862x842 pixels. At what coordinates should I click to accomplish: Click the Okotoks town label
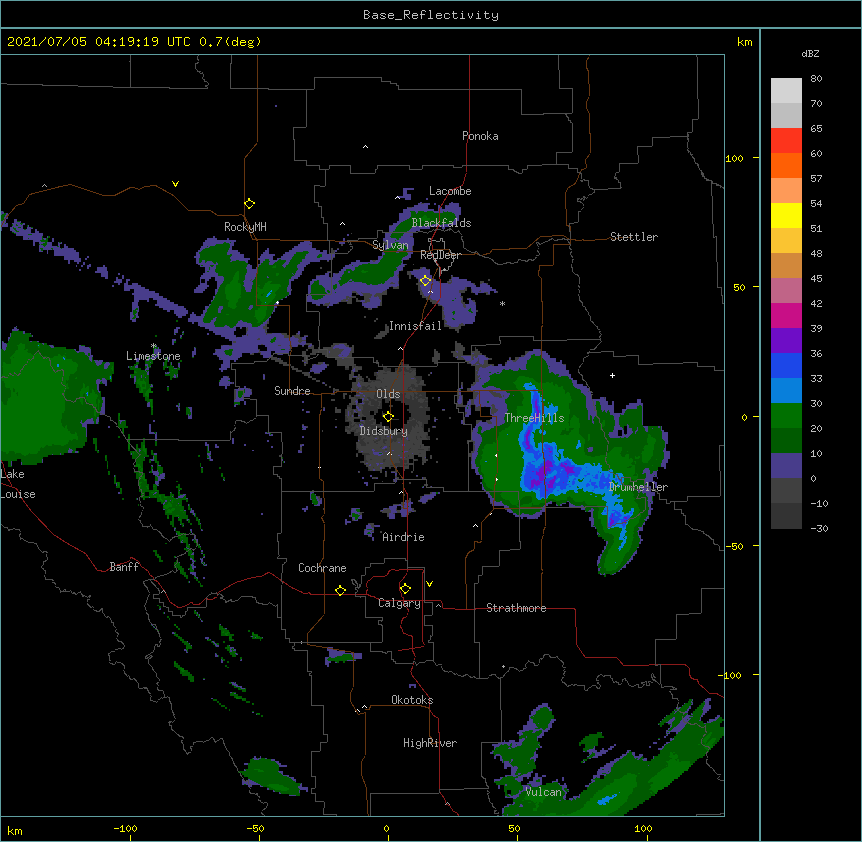[x=412, y=700]
